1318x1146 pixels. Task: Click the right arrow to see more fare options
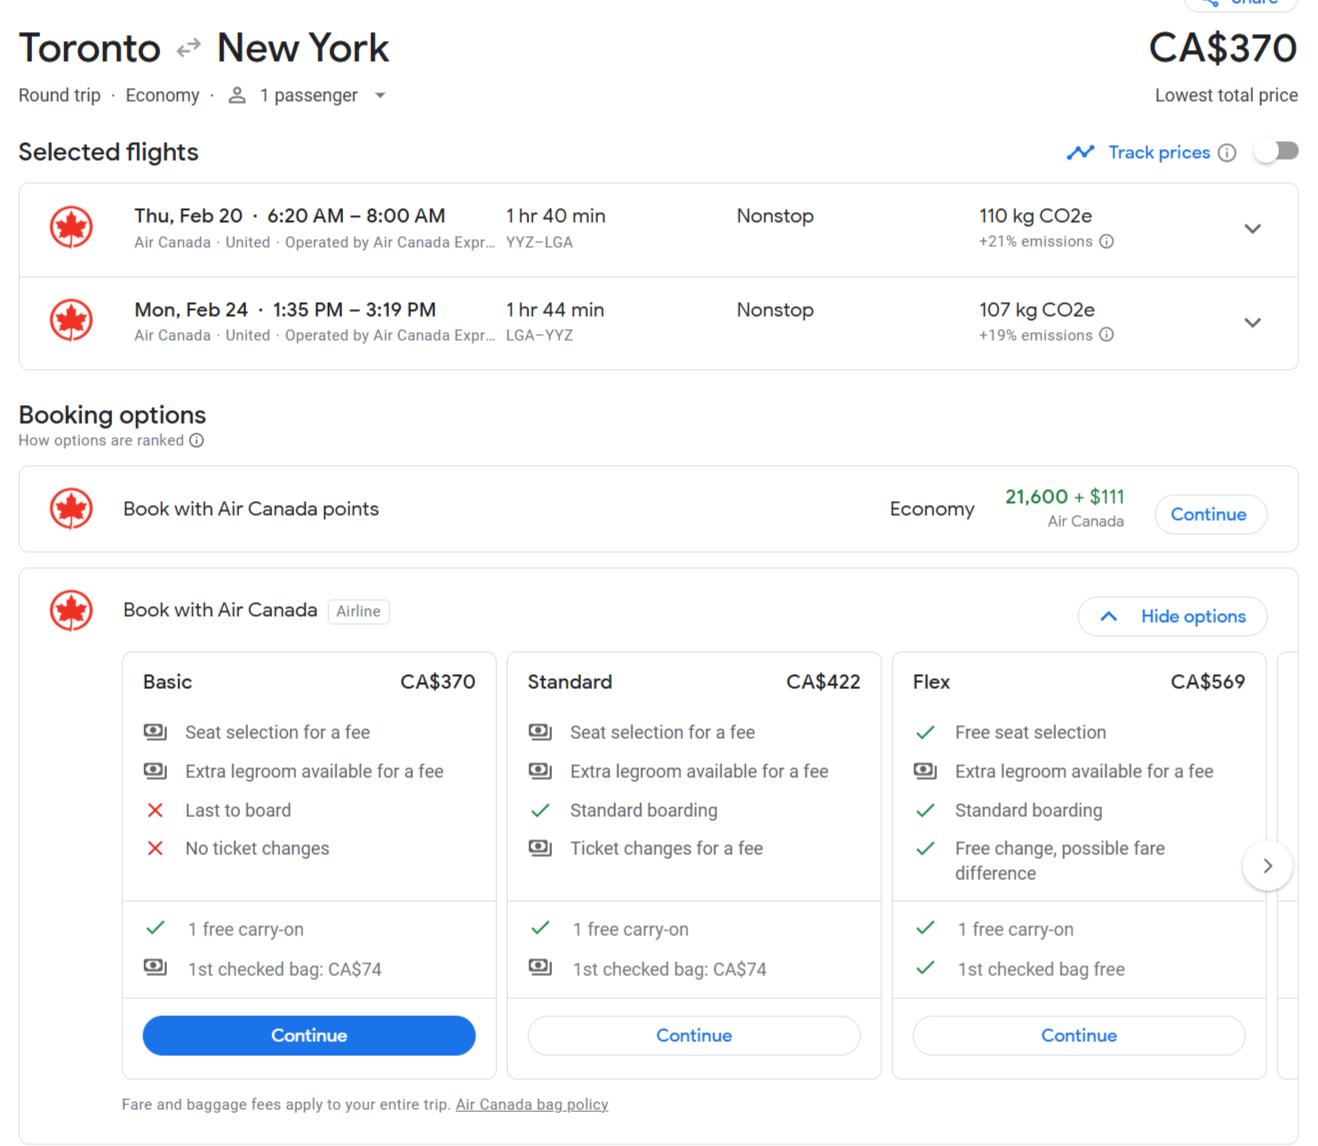1267,866
